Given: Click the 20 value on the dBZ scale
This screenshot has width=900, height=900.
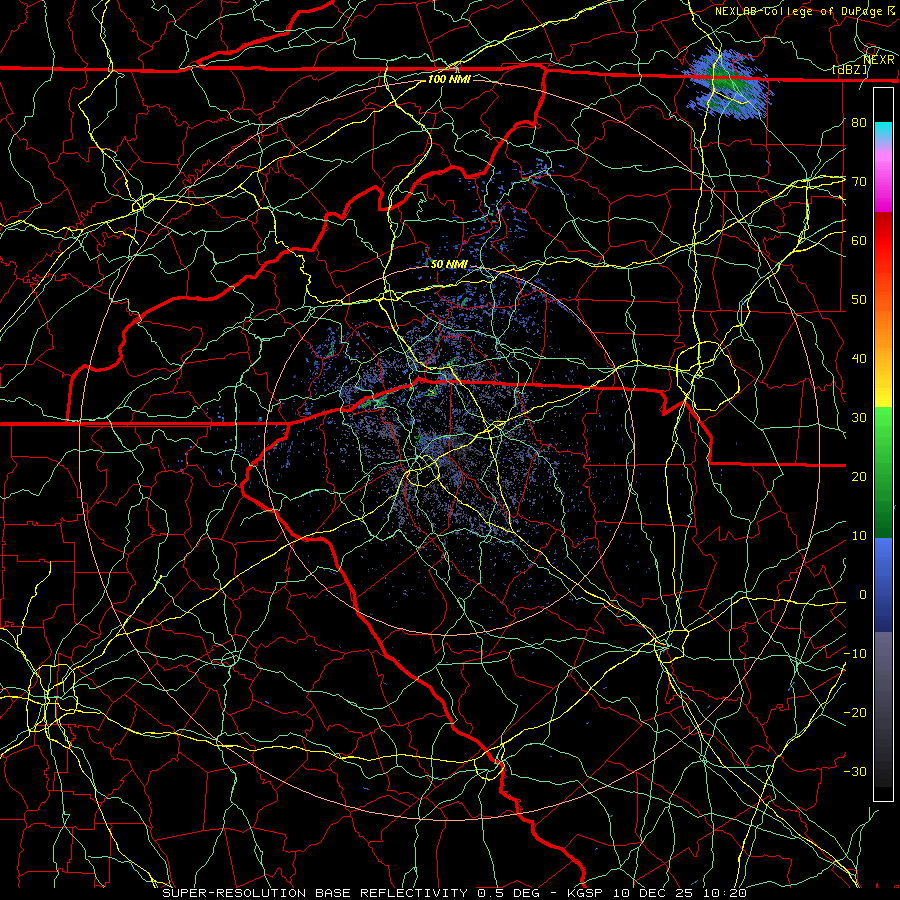Looking at the screenshot, I should (859, 476).
